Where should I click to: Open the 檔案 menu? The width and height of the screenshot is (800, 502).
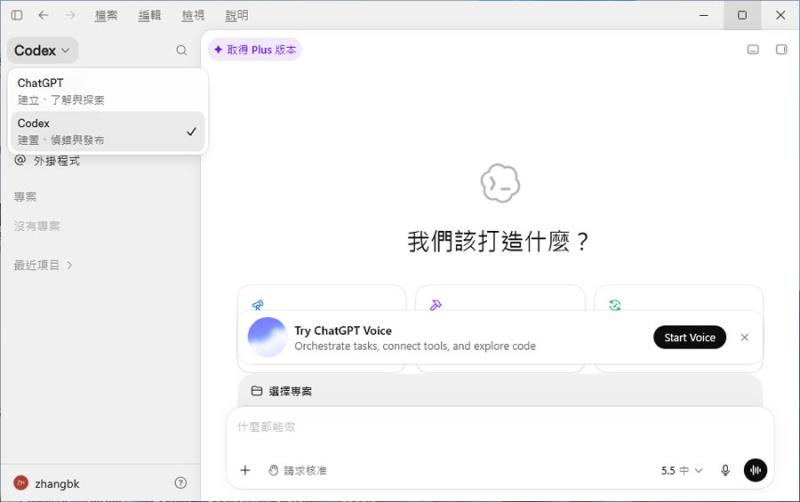tap(106, 16)
